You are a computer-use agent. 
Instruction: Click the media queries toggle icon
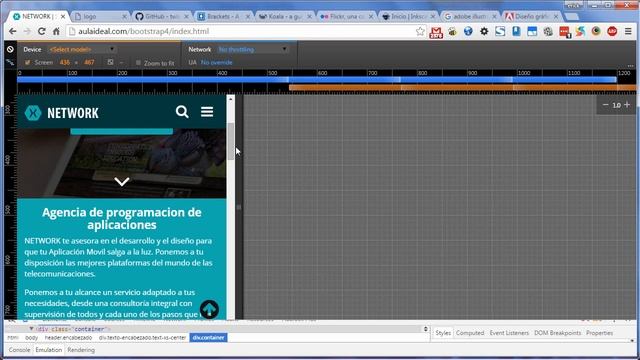(x=10, y=62)
